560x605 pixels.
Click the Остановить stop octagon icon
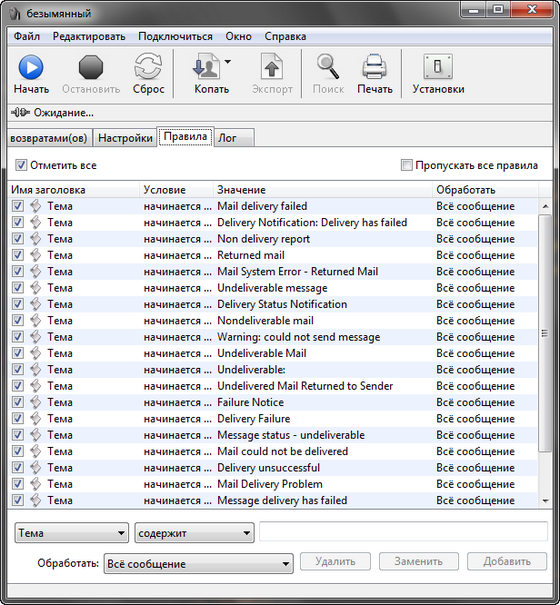pyautogui.click(x=91, y=68)
